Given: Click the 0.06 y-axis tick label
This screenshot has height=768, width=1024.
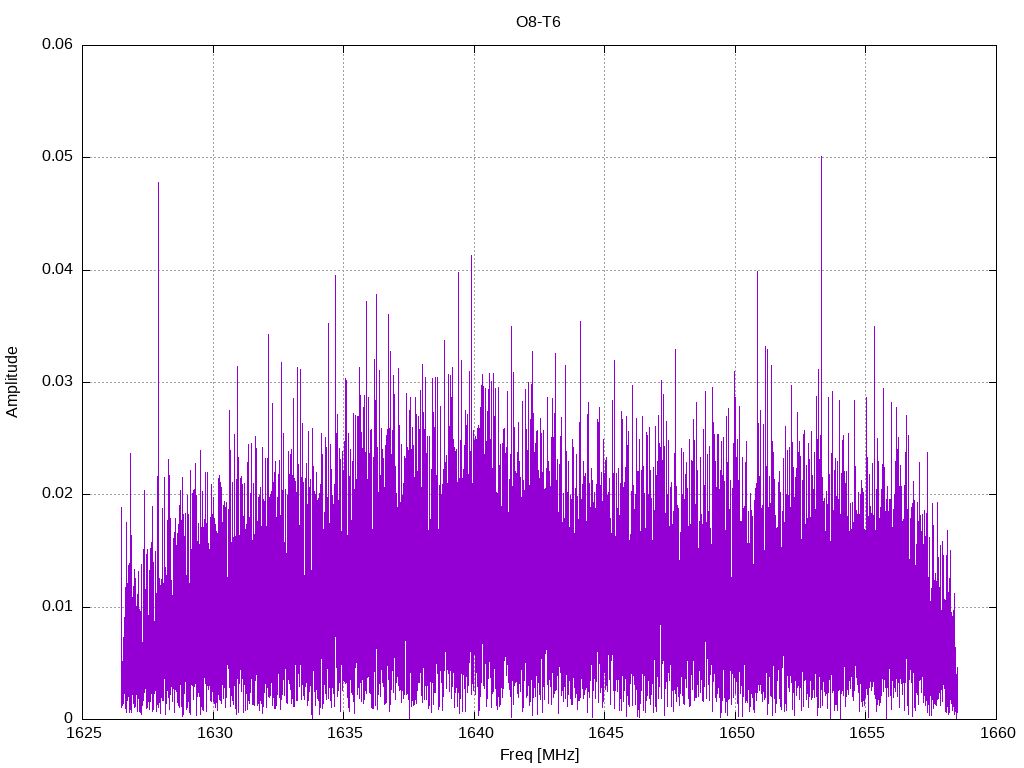Looking at the screenshot, I should (57, 44).
